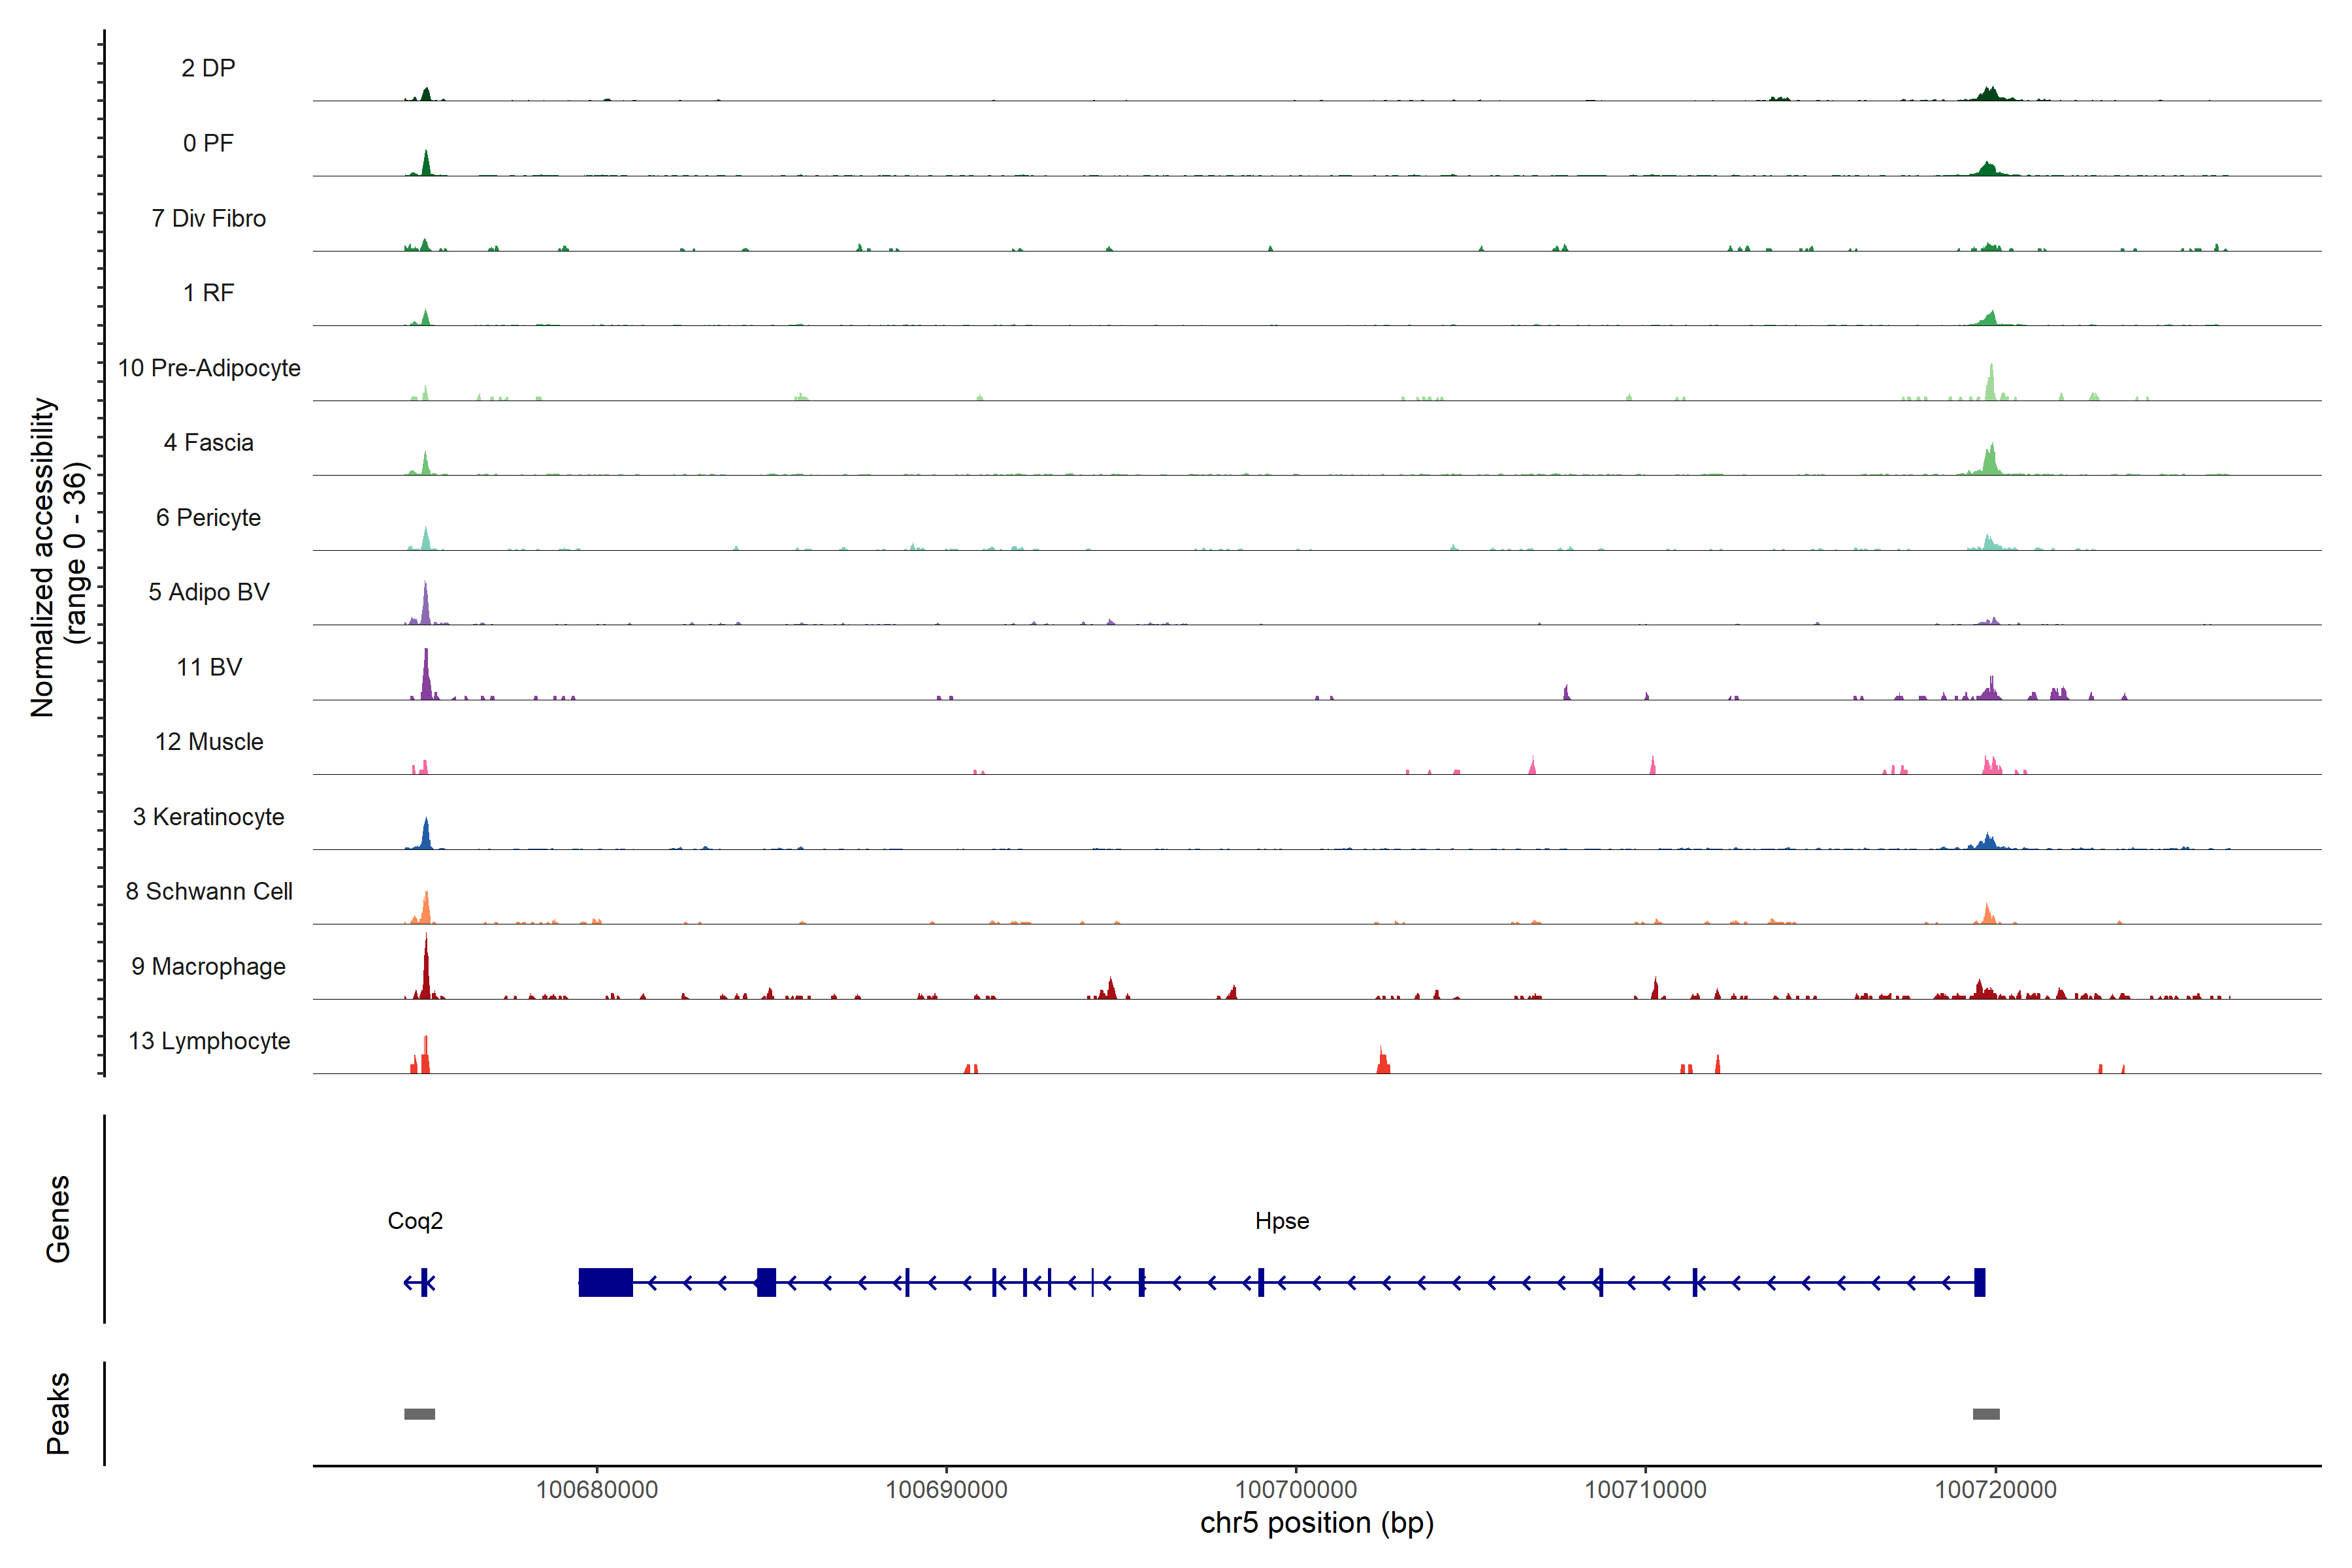Select the 11 BV track label

tap(208, 667)
